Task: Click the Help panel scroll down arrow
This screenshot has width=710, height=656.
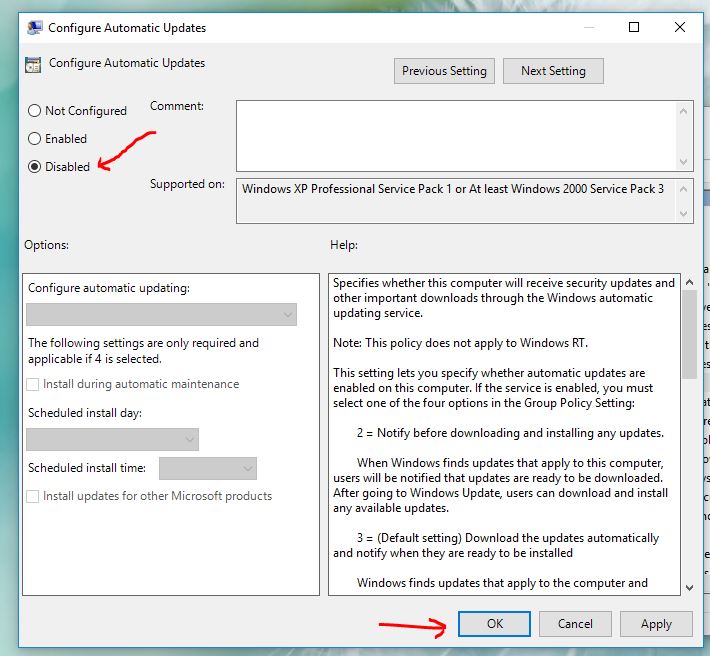Action: pyautogui.click(x=689, y=587)
